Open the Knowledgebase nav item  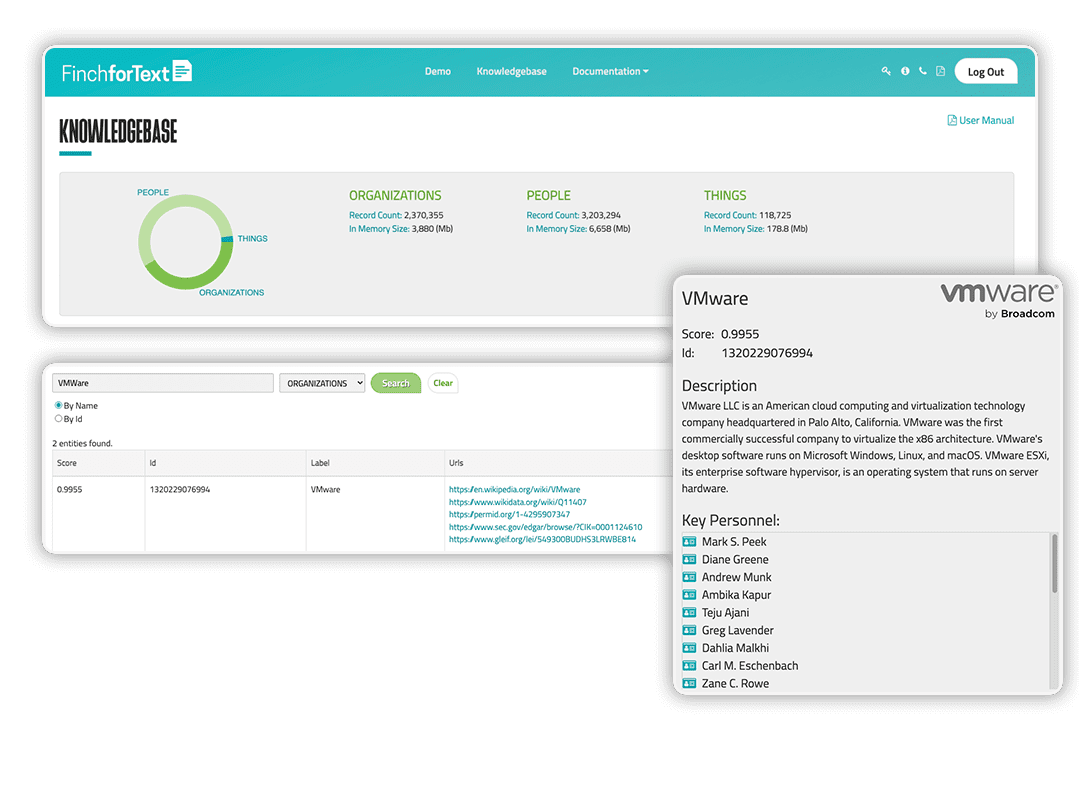click(x=512, y=71)
